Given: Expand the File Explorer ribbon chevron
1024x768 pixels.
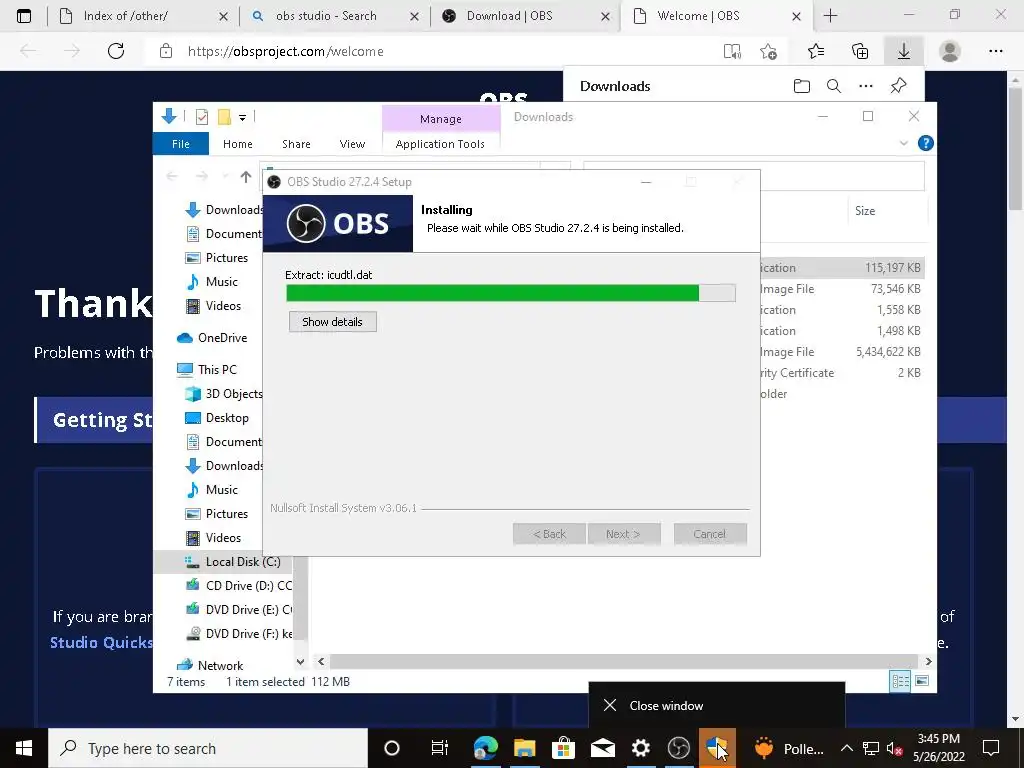Looking at the screenshot, I should pos(904,144).
